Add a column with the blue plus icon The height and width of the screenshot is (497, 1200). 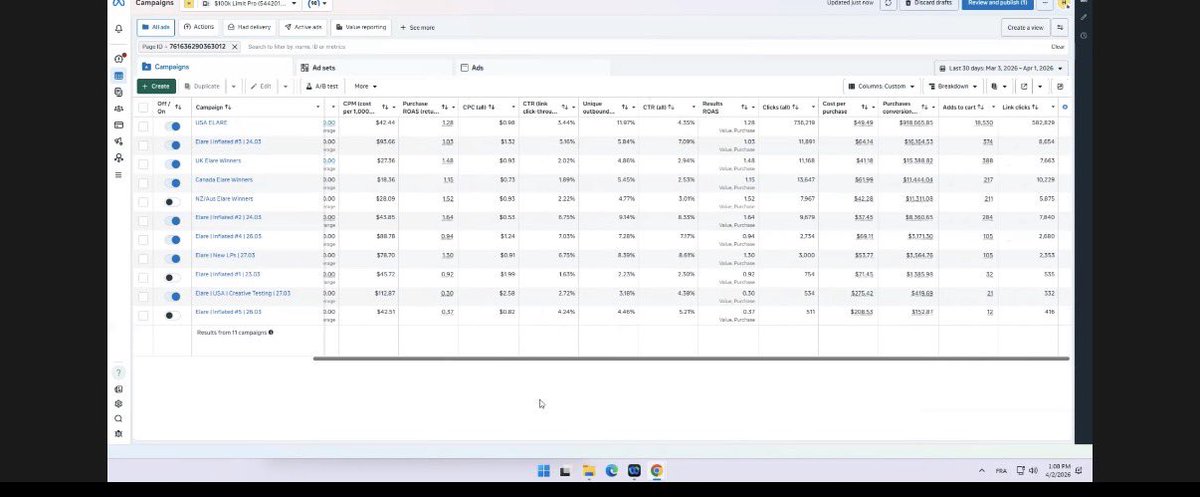1064,106
